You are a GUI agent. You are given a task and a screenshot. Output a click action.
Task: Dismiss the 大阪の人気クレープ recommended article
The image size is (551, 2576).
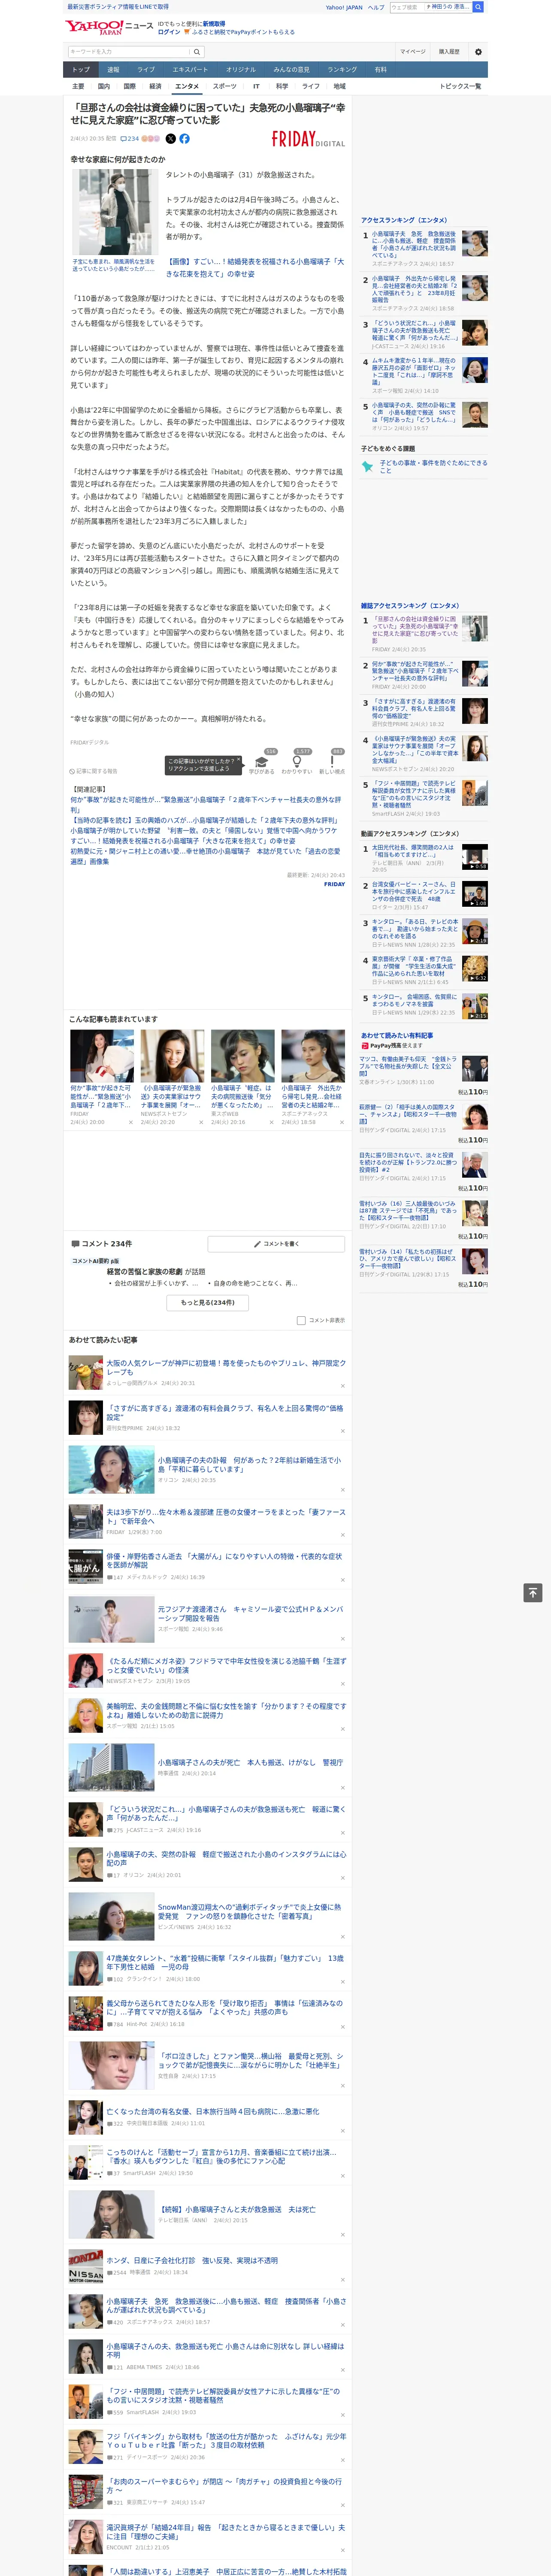(343, 1385)
